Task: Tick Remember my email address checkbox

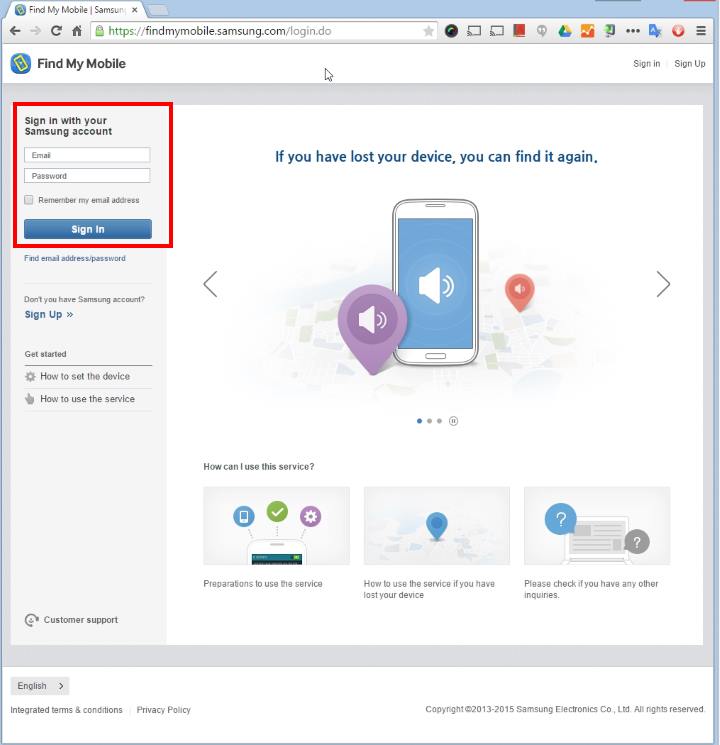Action: (x=29, y=200)
